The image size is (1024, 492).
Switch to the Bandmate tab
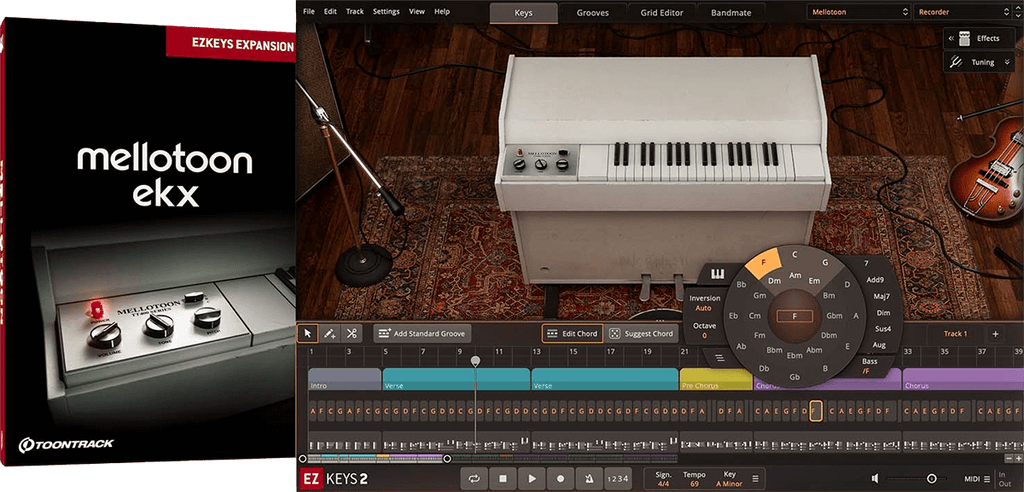tap(731, 12)
